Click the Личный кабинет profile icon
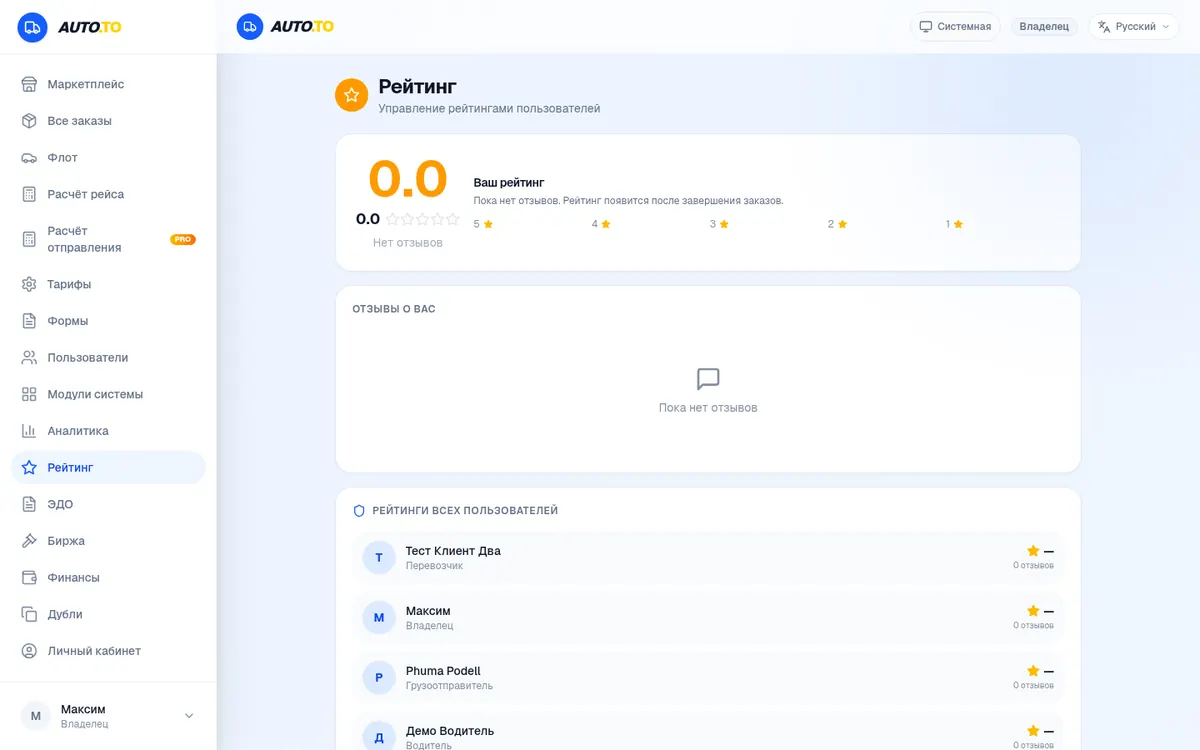 29,651
